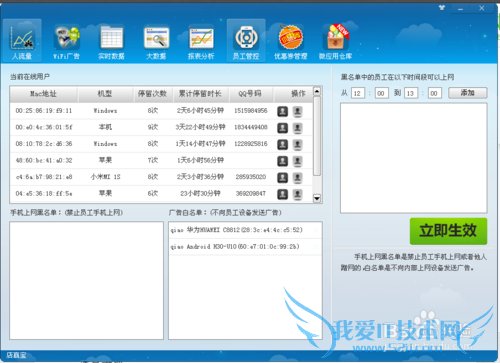Click dark user icon for 48:60:bc:41:a0:32

[282, 161]
